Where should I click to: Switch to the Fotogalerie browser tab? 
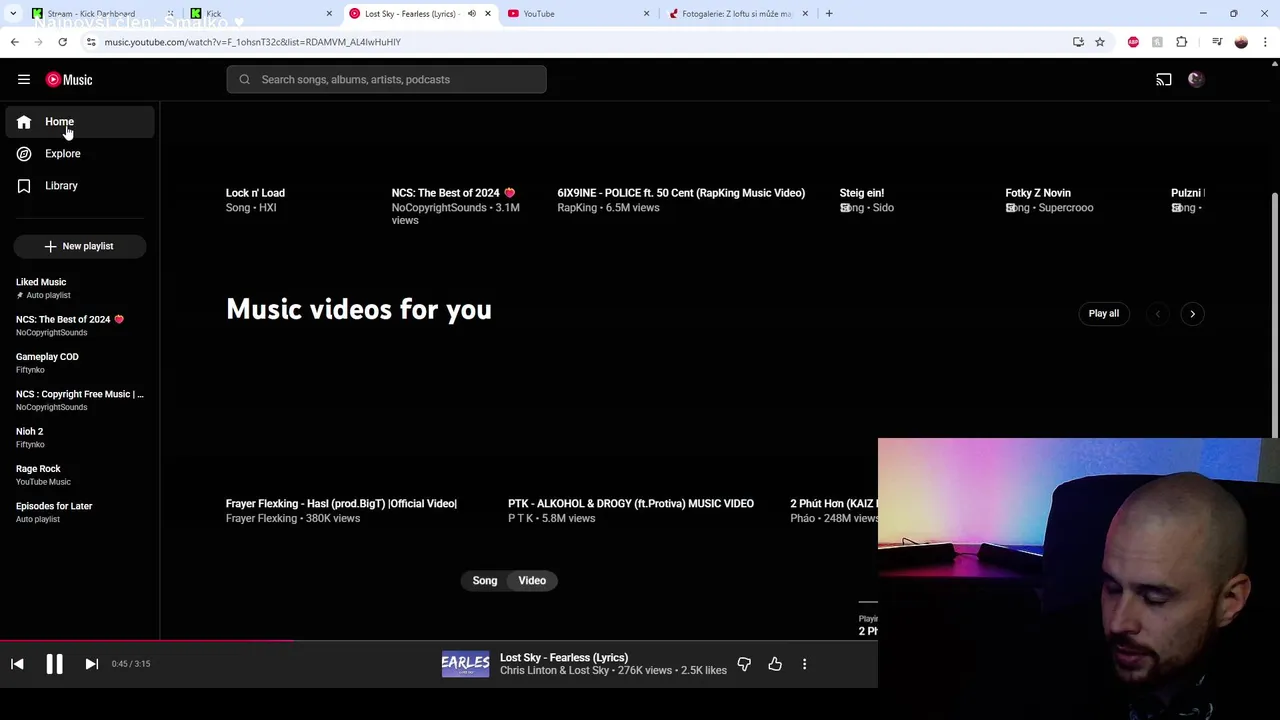pyautogui.click(x=737, y=14)
